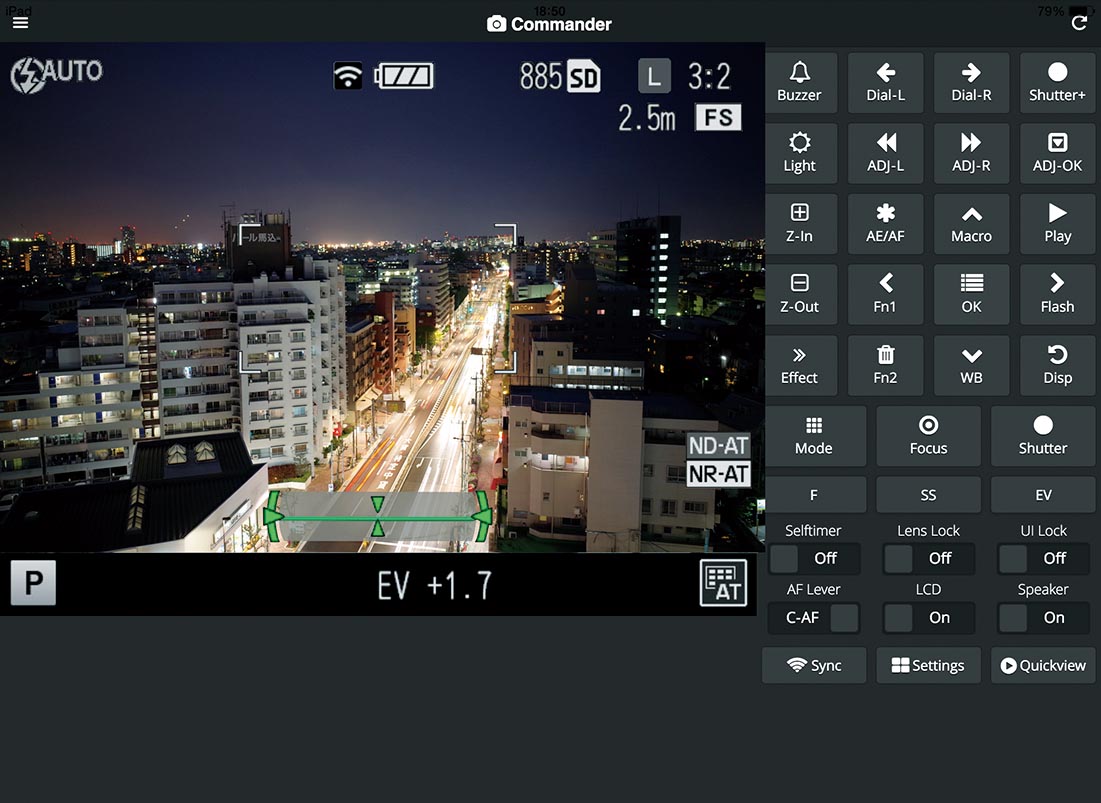Toggle the Selftimer off switch

pos(814,558)
